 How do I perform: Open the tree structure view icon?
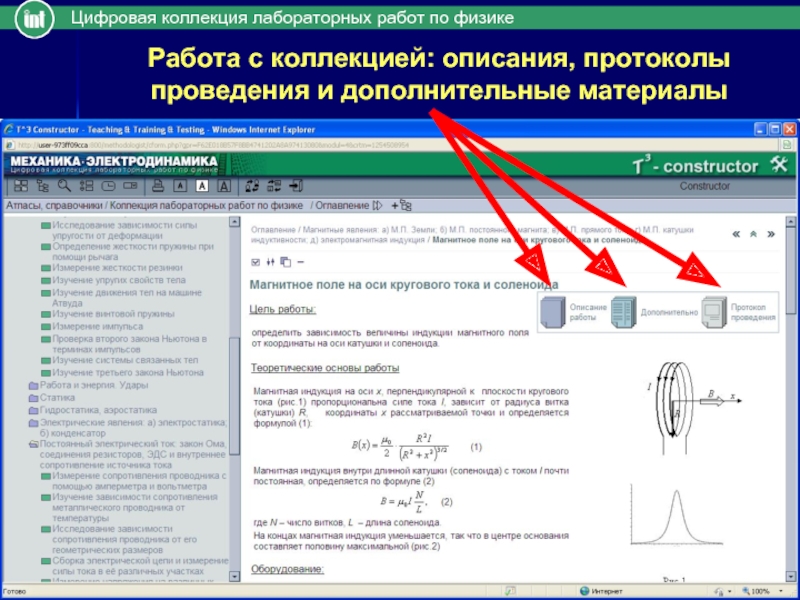click(x=43, y=186)
